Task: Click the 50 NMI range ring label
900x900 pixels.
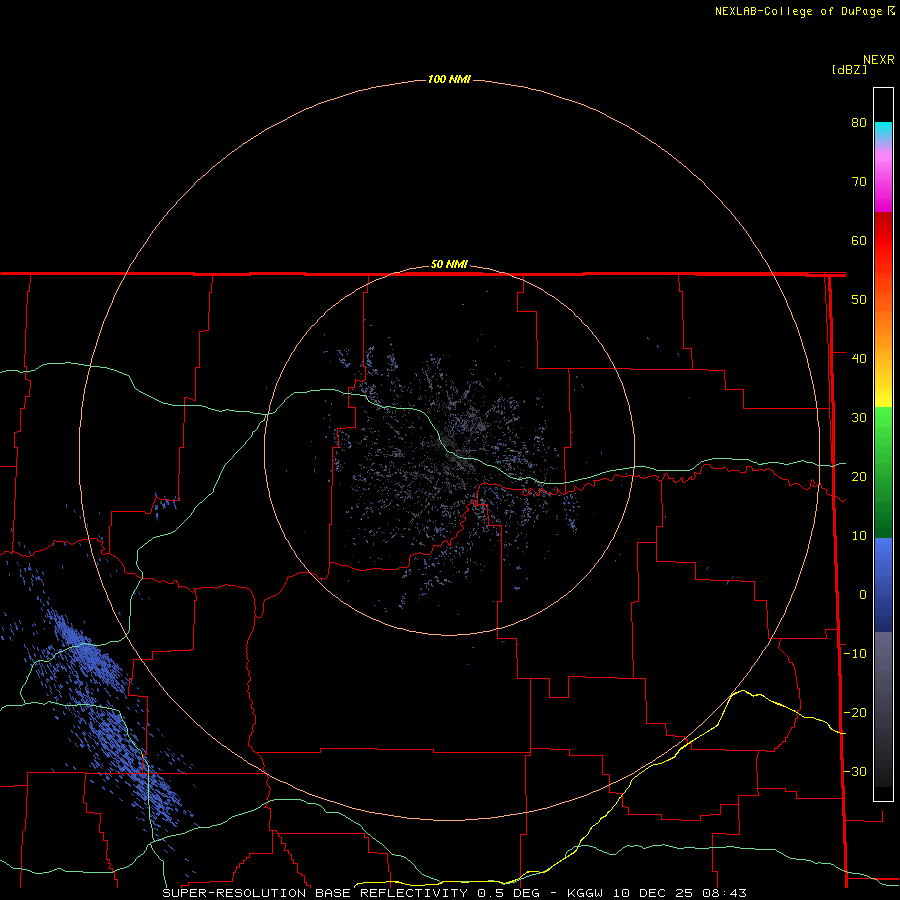Action: pos(449,265)
